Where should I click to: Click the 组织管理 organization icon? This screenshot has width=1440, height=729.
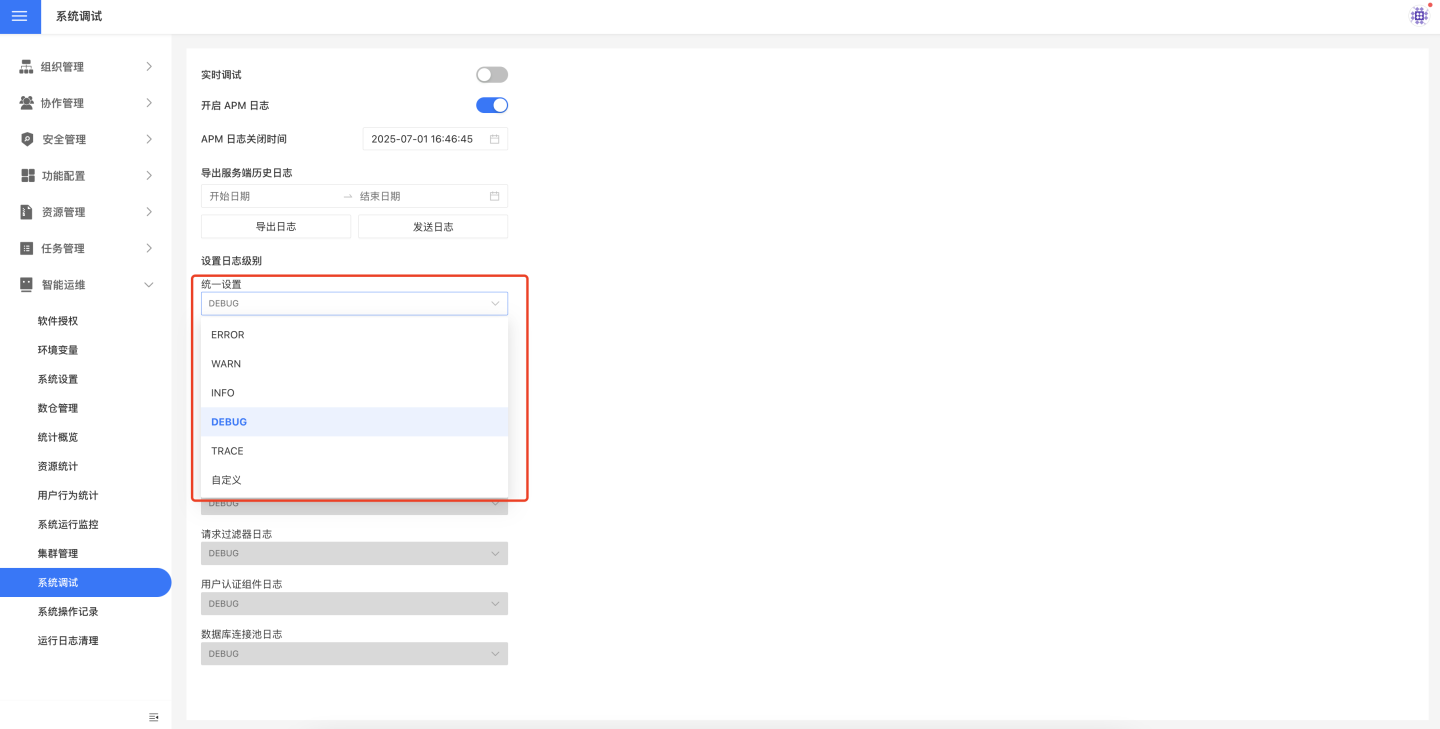(x=27, y=67)
